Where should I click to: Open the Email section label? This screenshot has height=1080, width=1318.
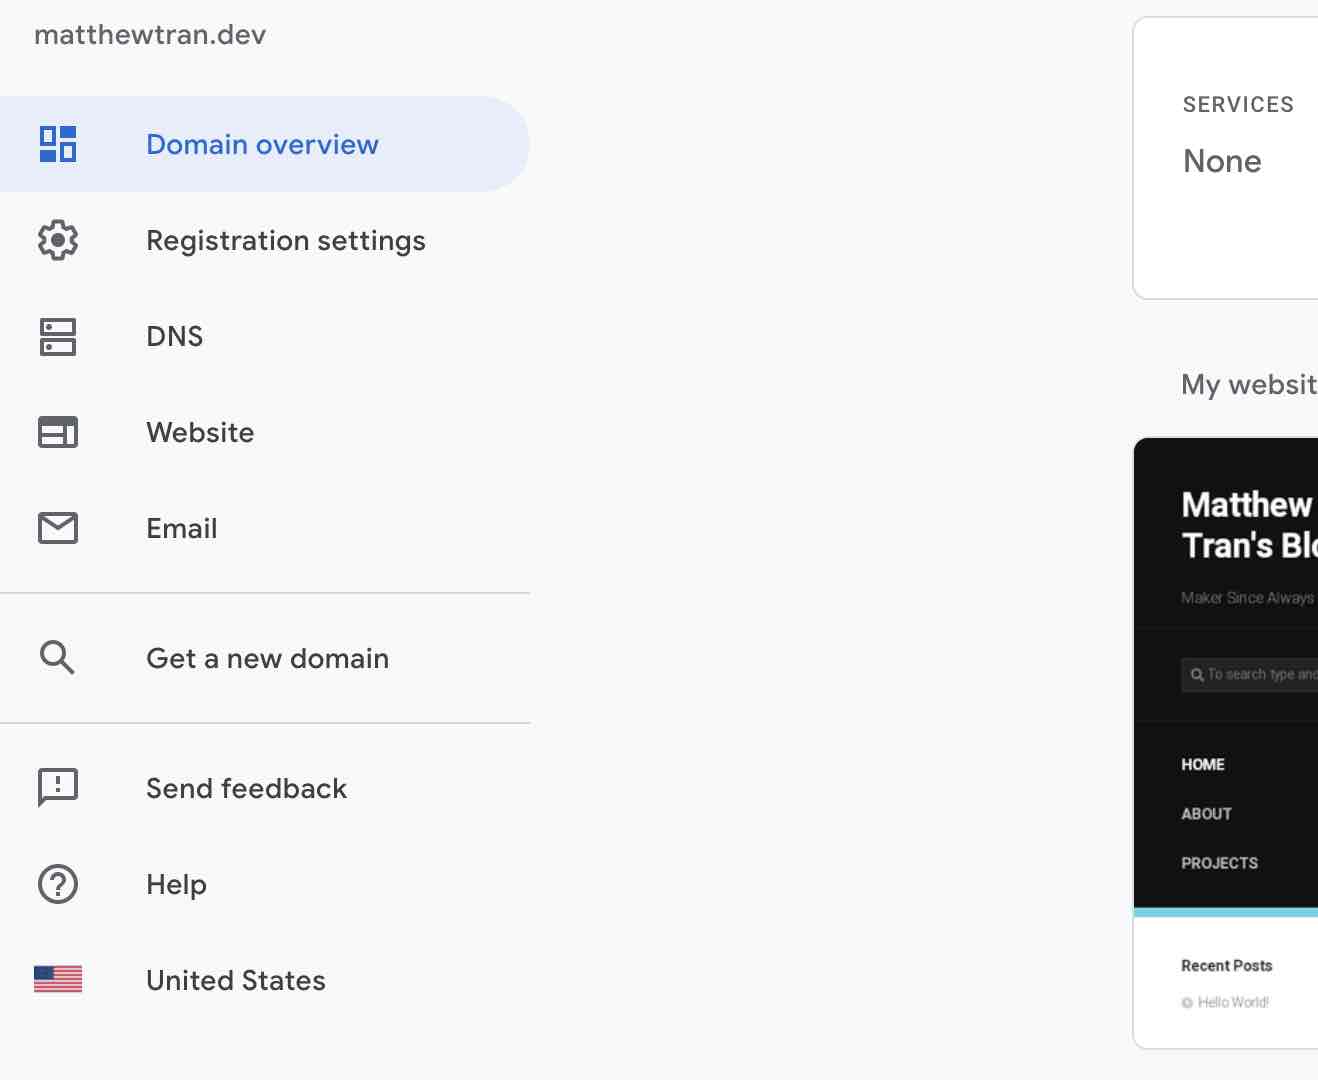point(182,528)
